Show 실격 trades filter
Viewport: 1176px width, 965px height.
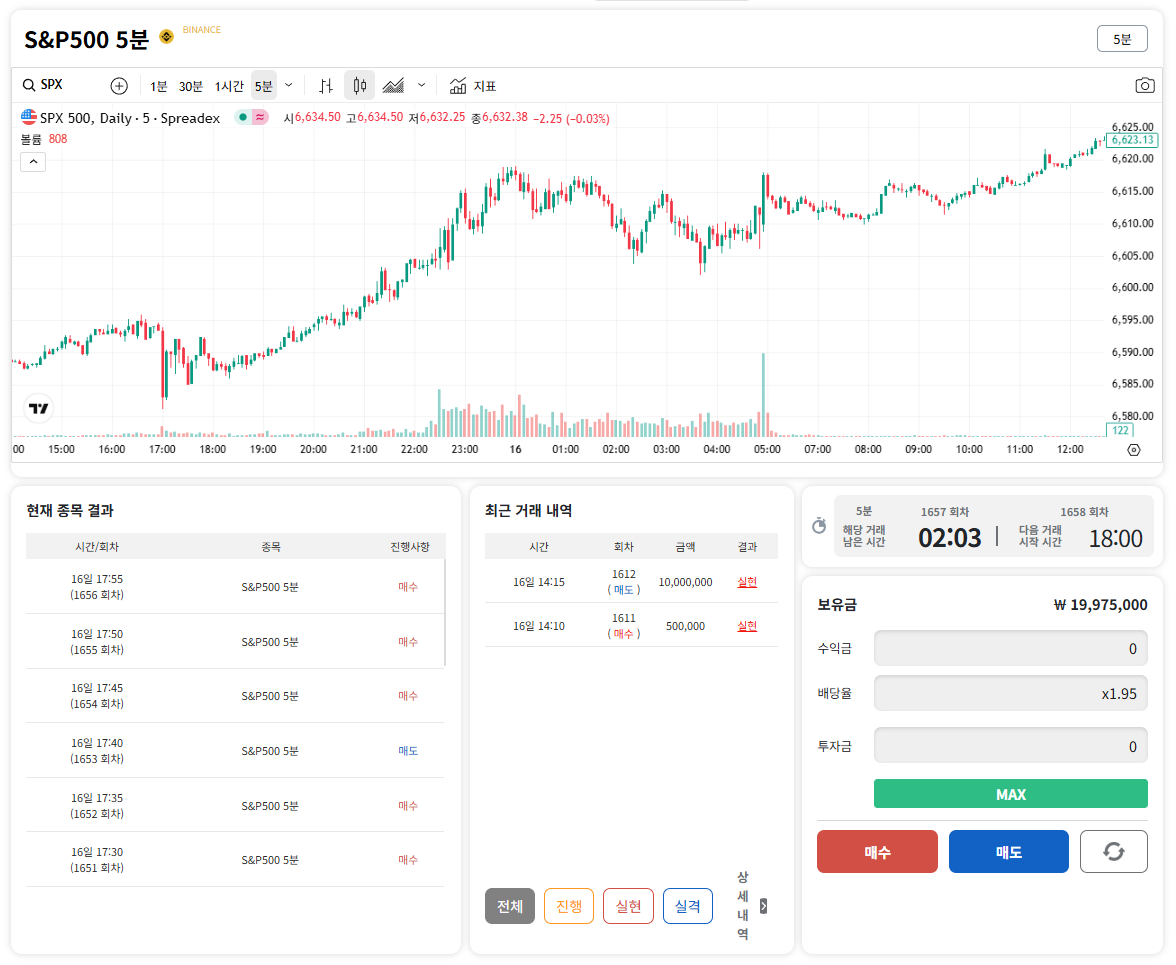point(688,907)
